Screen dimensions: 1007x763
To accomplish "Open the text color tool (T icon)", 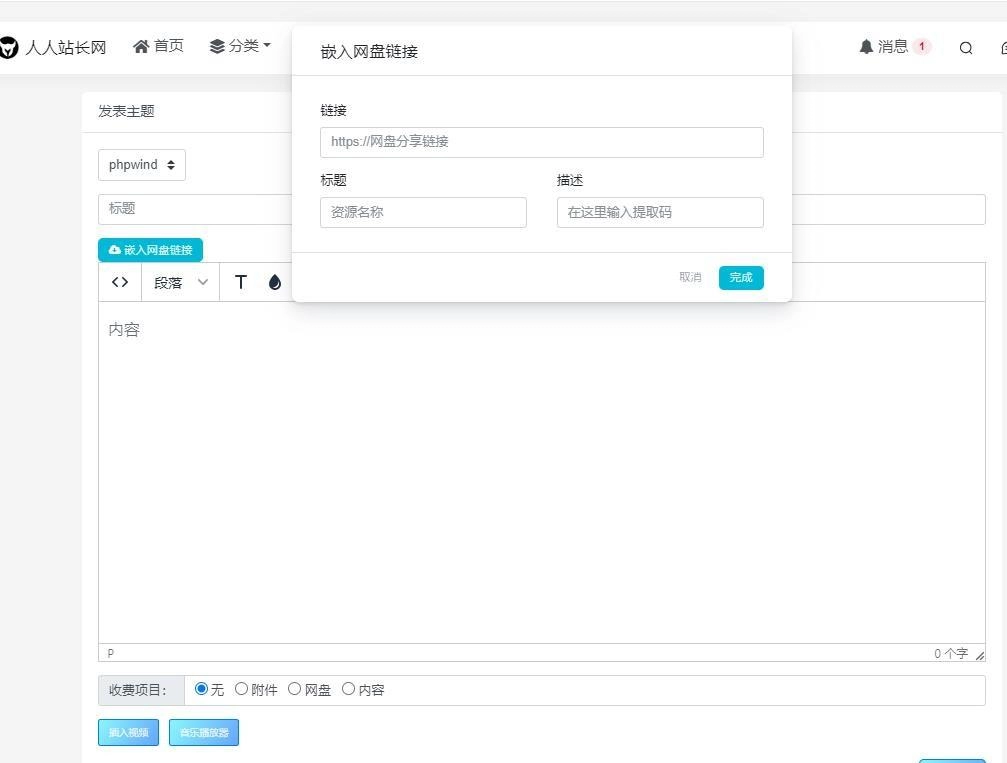I will 241,282.
